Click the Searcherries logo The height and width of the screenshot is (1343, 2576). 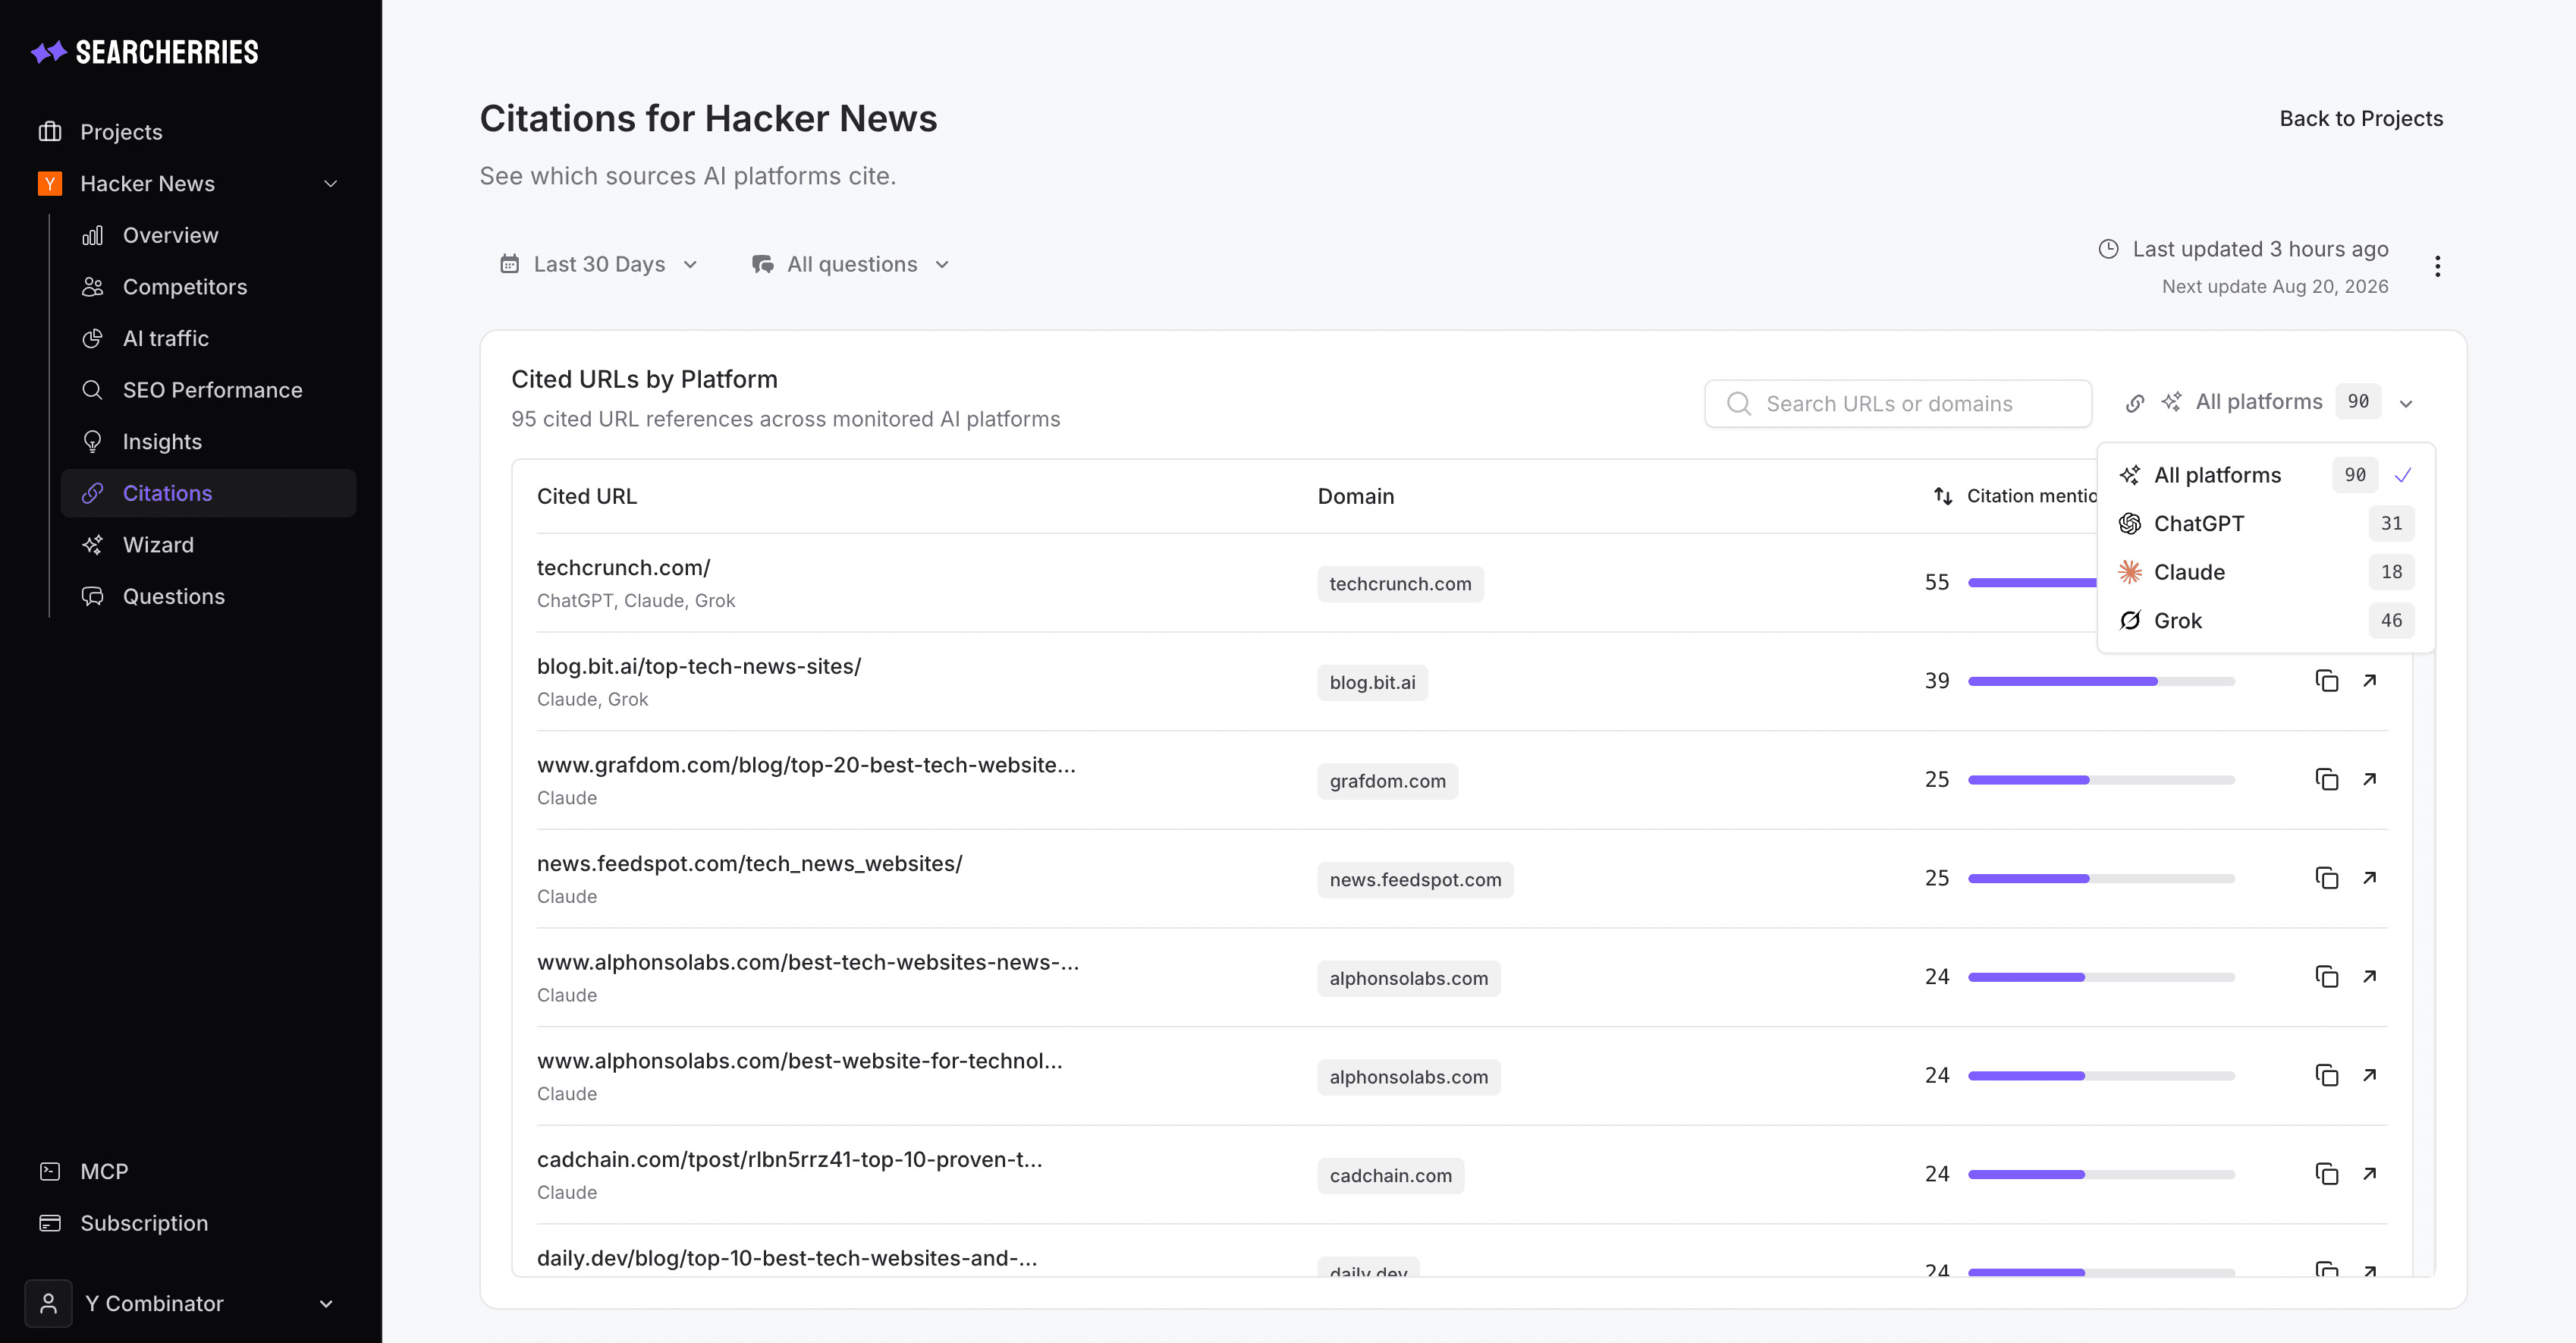[x=145, y=52]
